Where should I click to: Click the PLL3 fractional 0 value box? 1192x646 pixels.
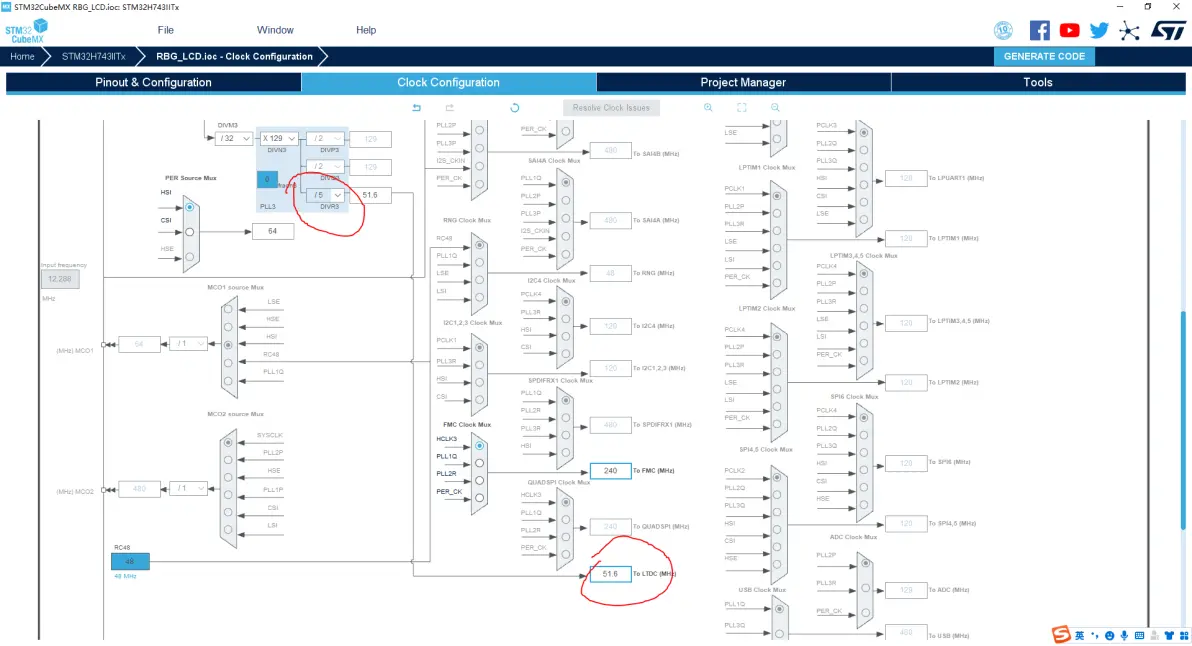267,179
